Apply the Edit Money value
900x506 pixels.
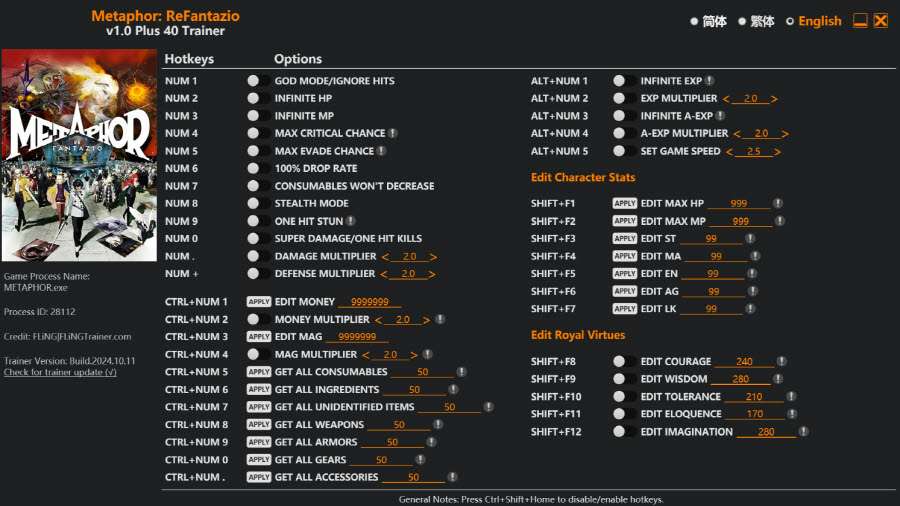[259, 301]
